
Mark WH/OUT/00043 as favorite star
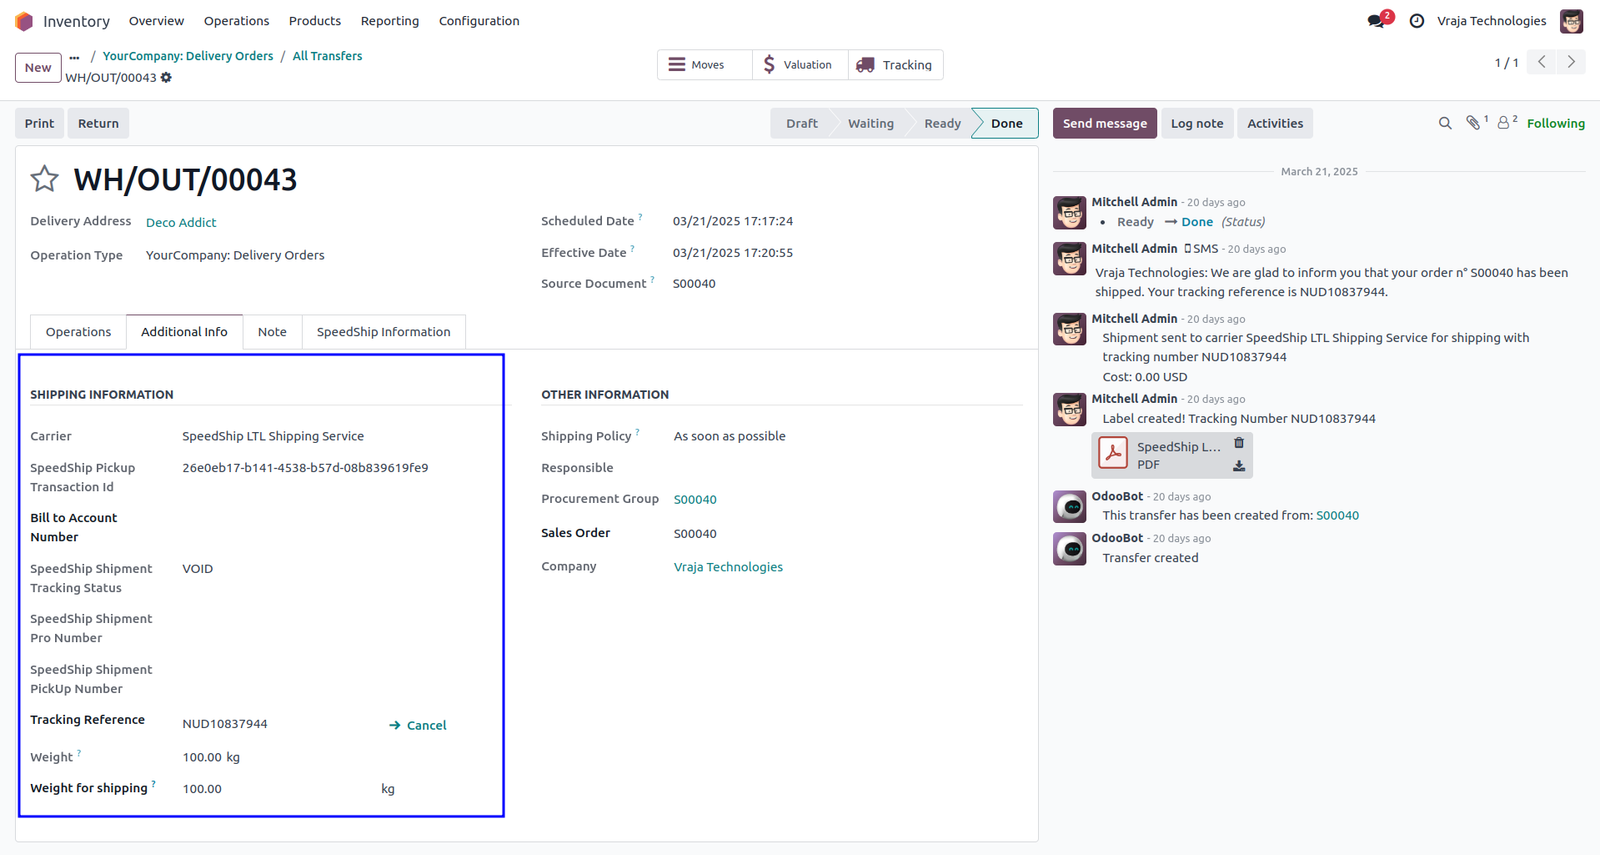(x=44, y=179)
